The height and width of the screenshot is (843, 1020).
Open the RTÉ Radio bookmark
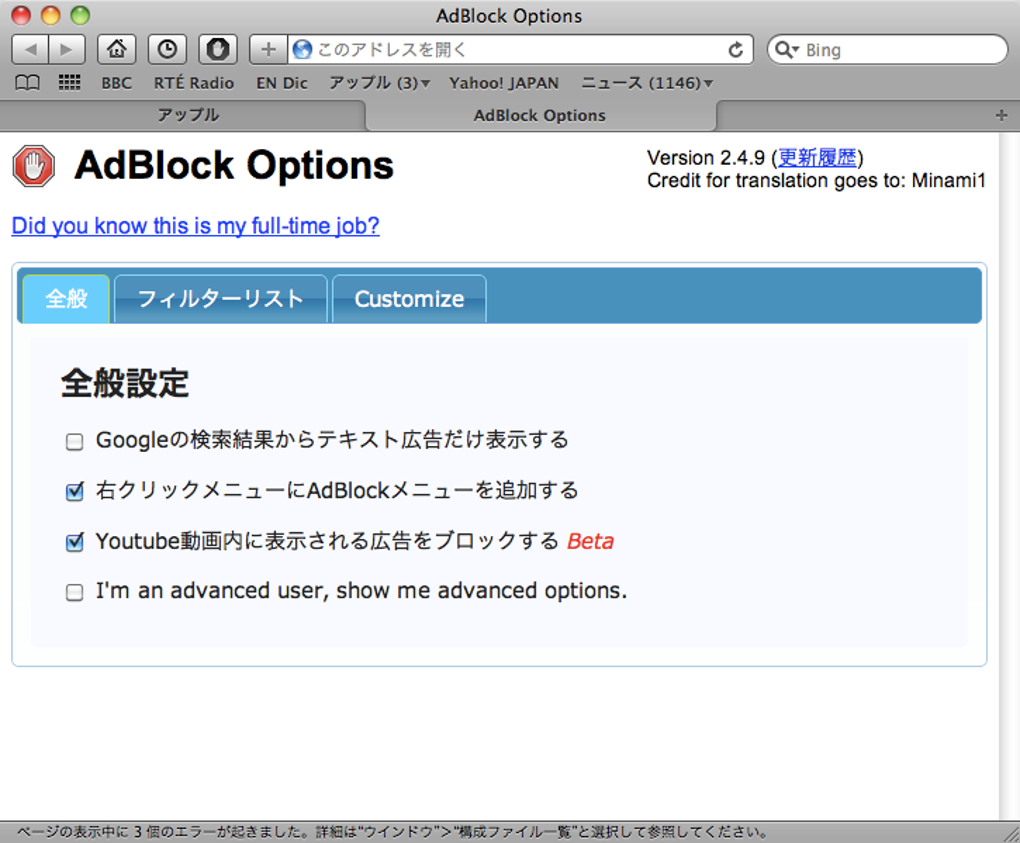pyautogui.click(x=194, y=83)
